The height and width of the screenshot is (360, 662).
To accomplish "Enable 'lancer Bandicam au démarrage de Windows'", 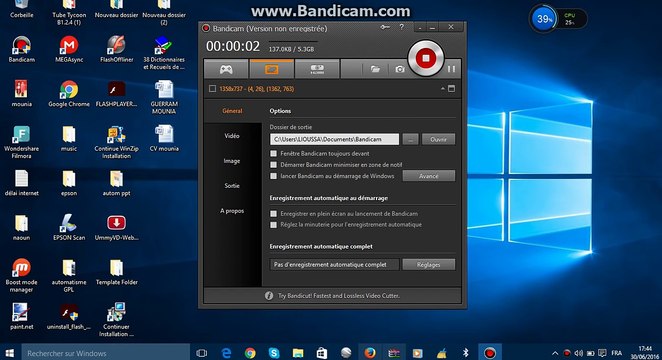I will (x=274, y=176).
